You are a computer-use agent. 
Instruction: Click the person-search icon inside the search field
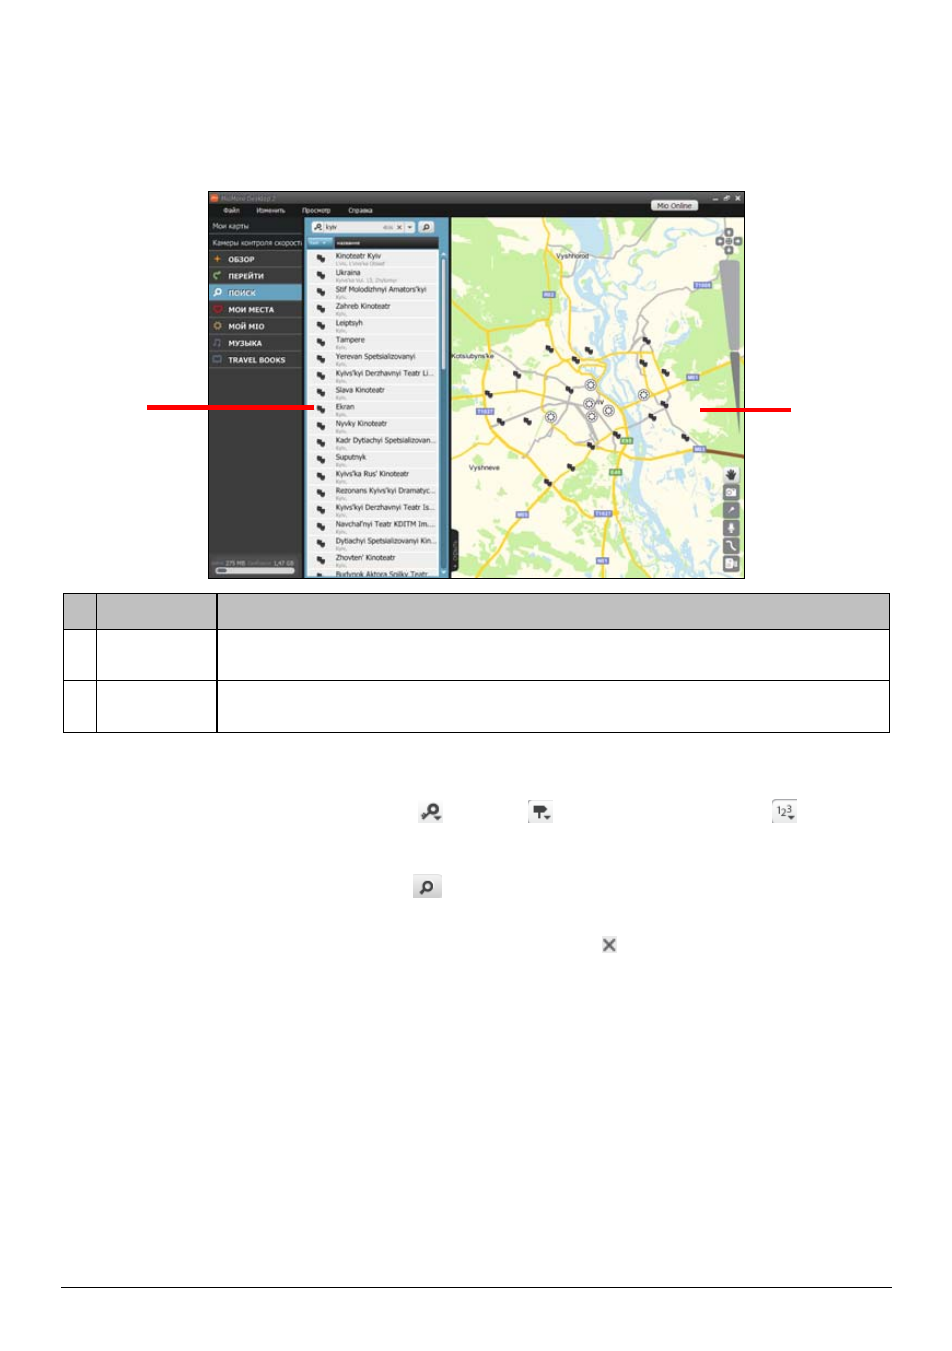[x=318, y=227]
